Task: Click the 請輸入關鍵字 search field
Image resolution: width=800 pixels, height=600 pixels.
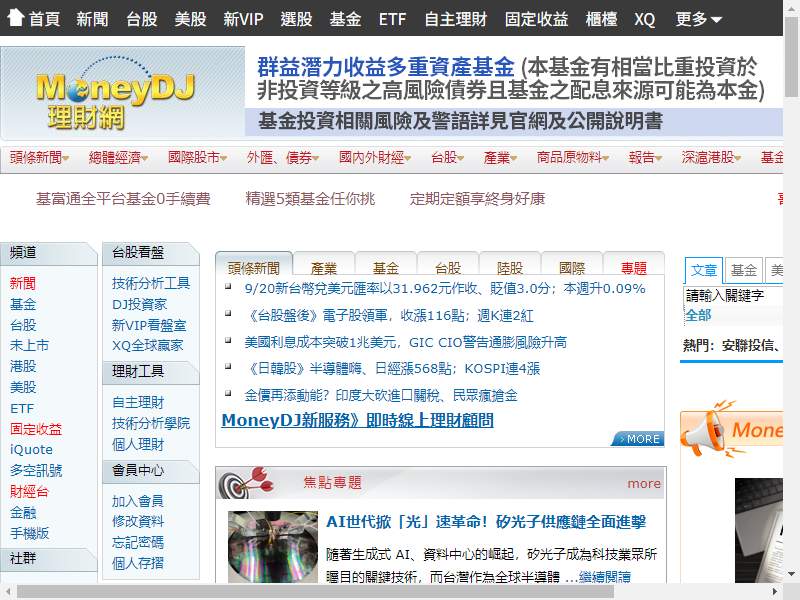Action: pos(733,295)
